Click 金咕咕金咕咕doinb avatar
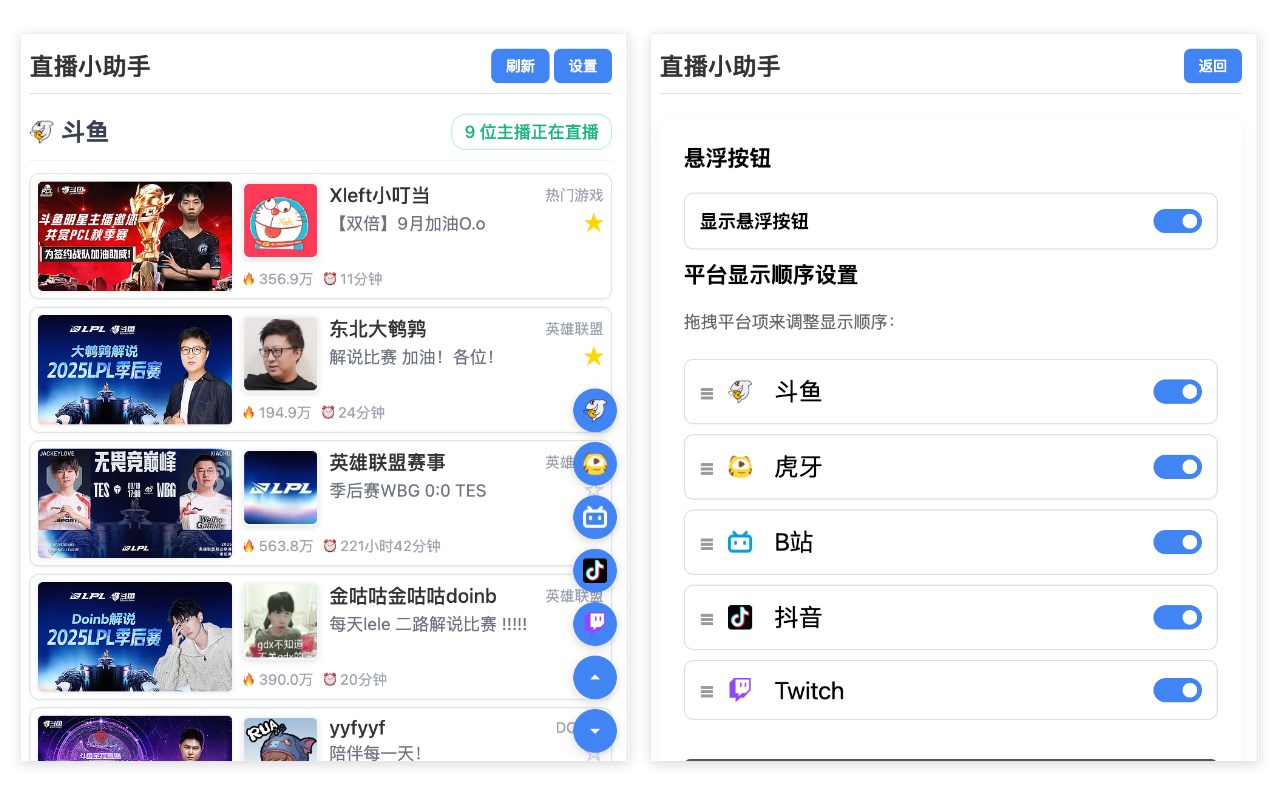Image resolution: width=1280 pixels, height=800 pixels. tap(280, 620)
